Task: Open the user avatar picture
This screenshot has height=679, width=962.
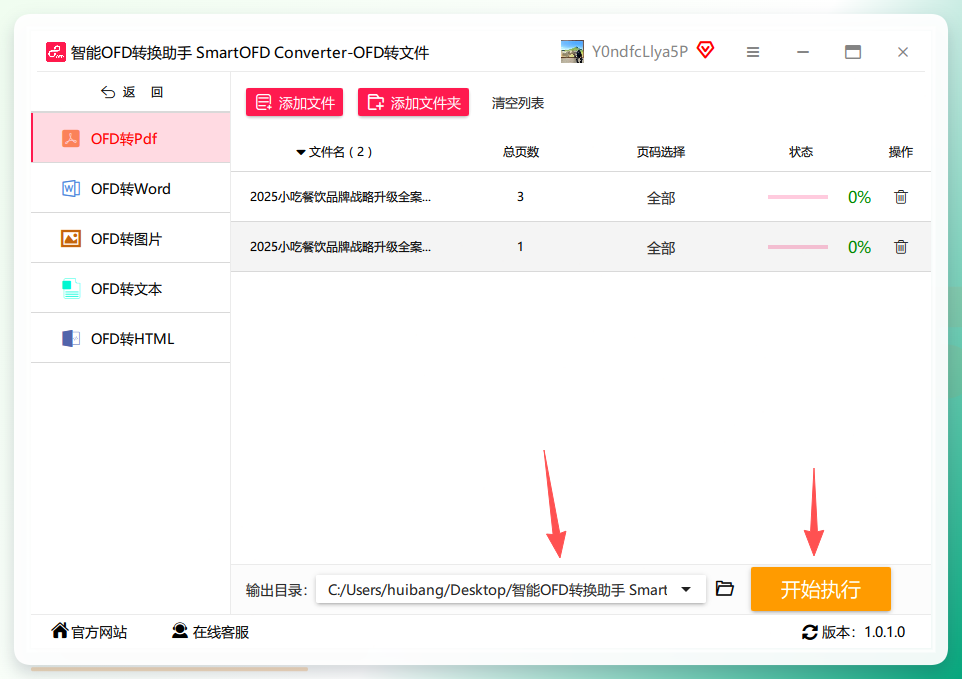Action: 572,52
